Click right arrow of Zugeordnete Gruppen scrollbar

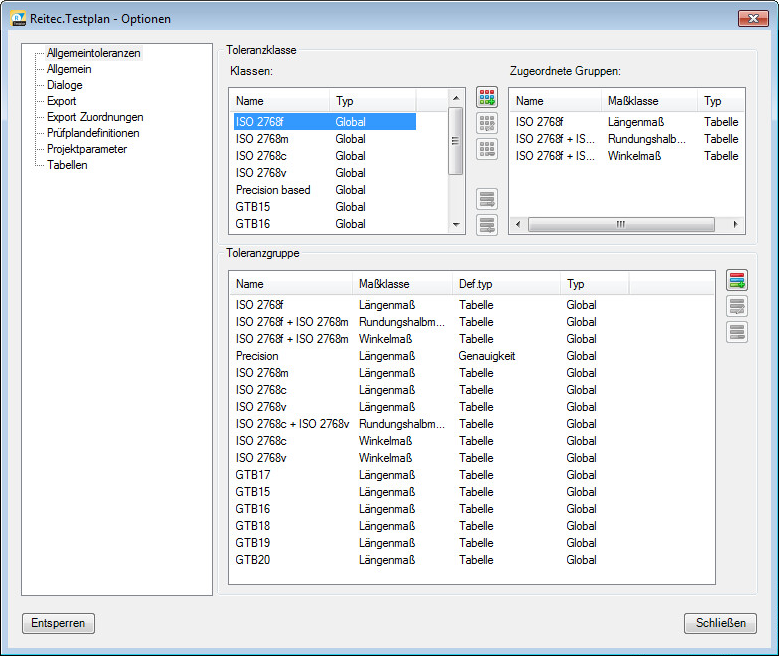[737, 225]
